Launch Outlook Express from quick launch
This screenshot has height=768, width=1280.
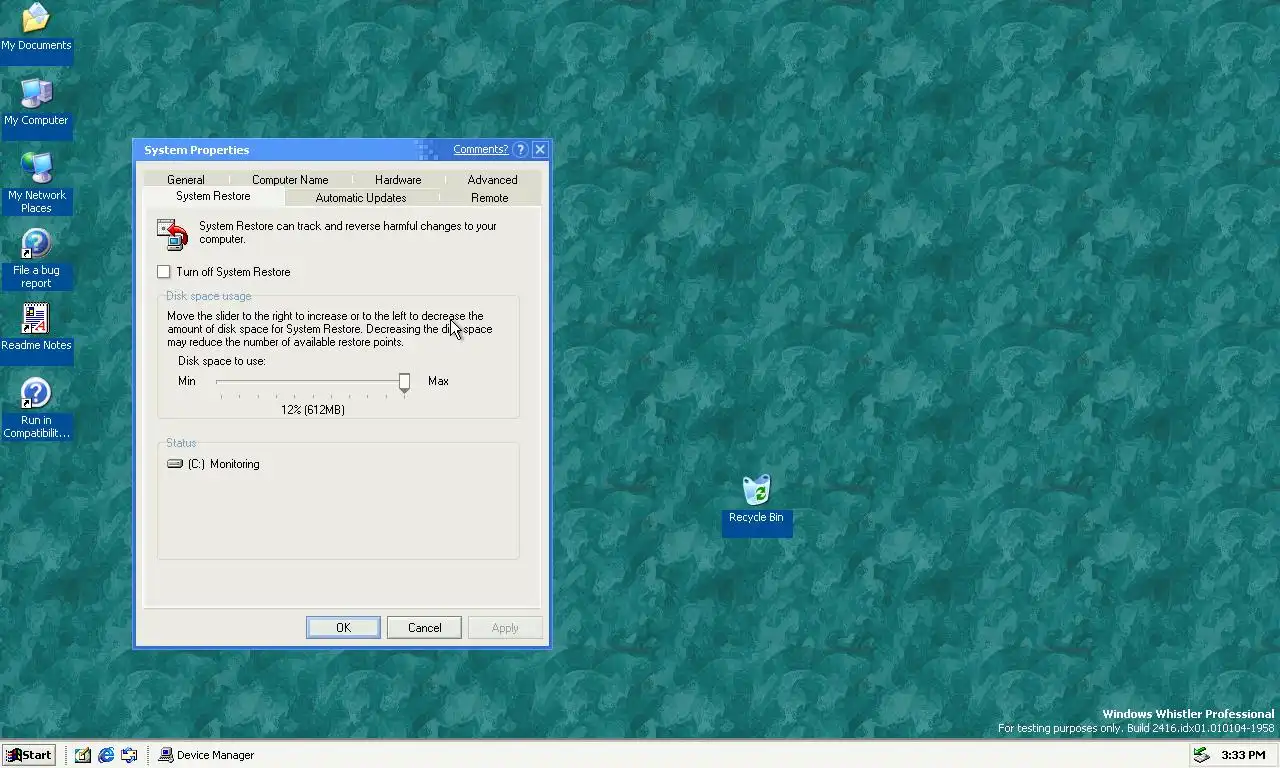(129, 755)
